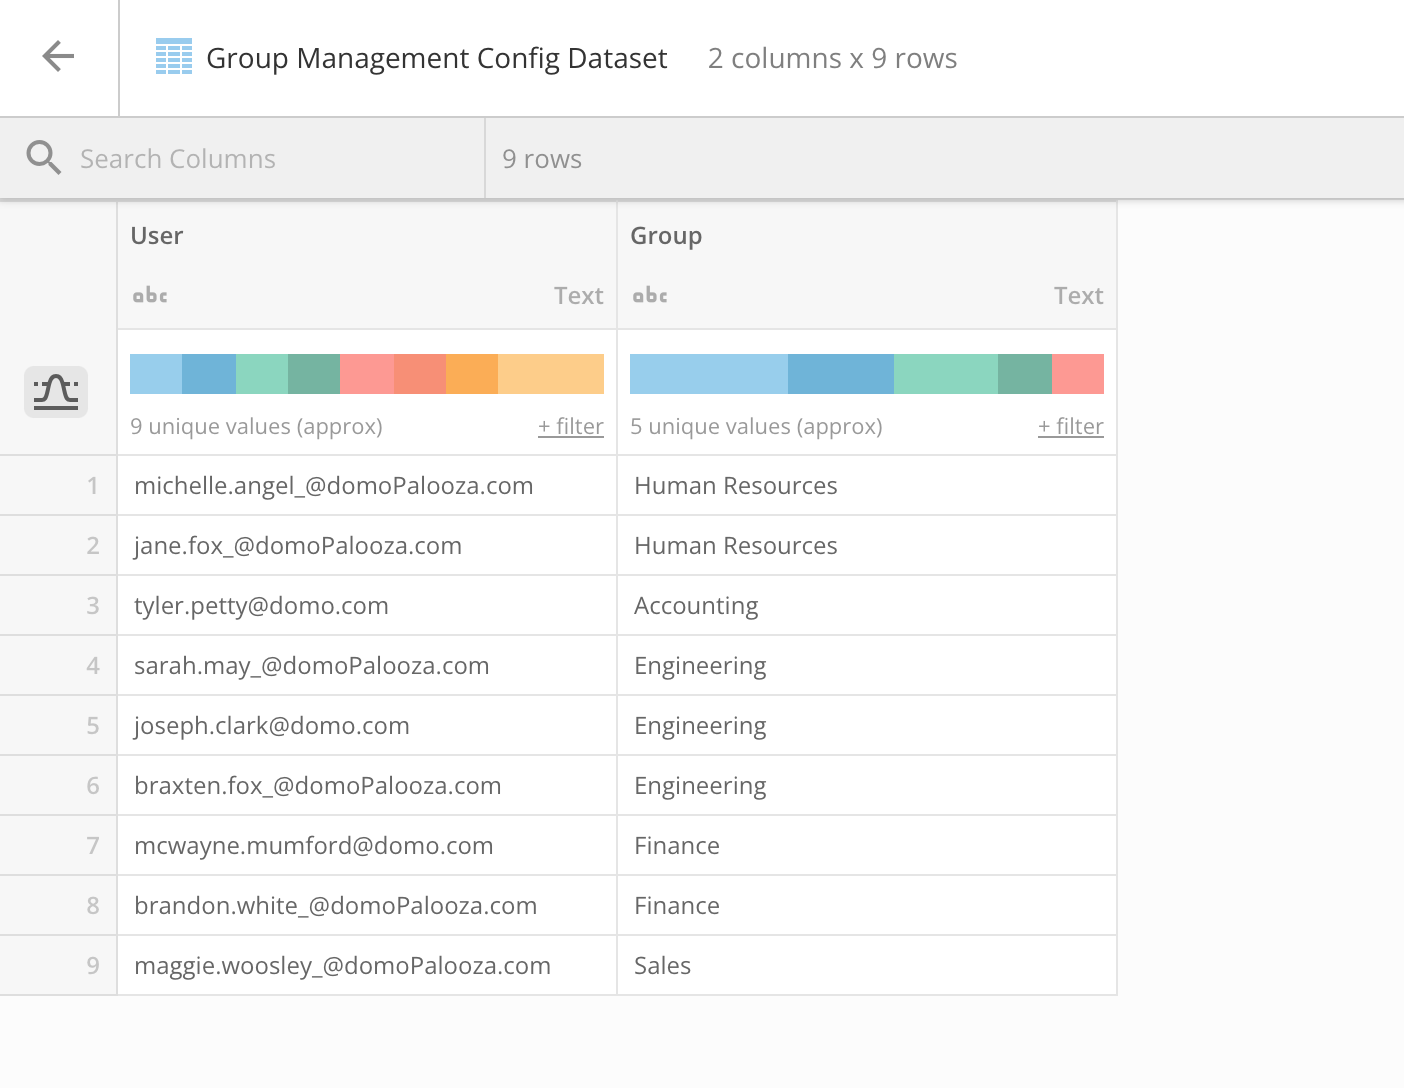This screenshot has width=1404, height=1088.
Task: Click the blue dataset grid icon
Action: [x=174, y=57]
